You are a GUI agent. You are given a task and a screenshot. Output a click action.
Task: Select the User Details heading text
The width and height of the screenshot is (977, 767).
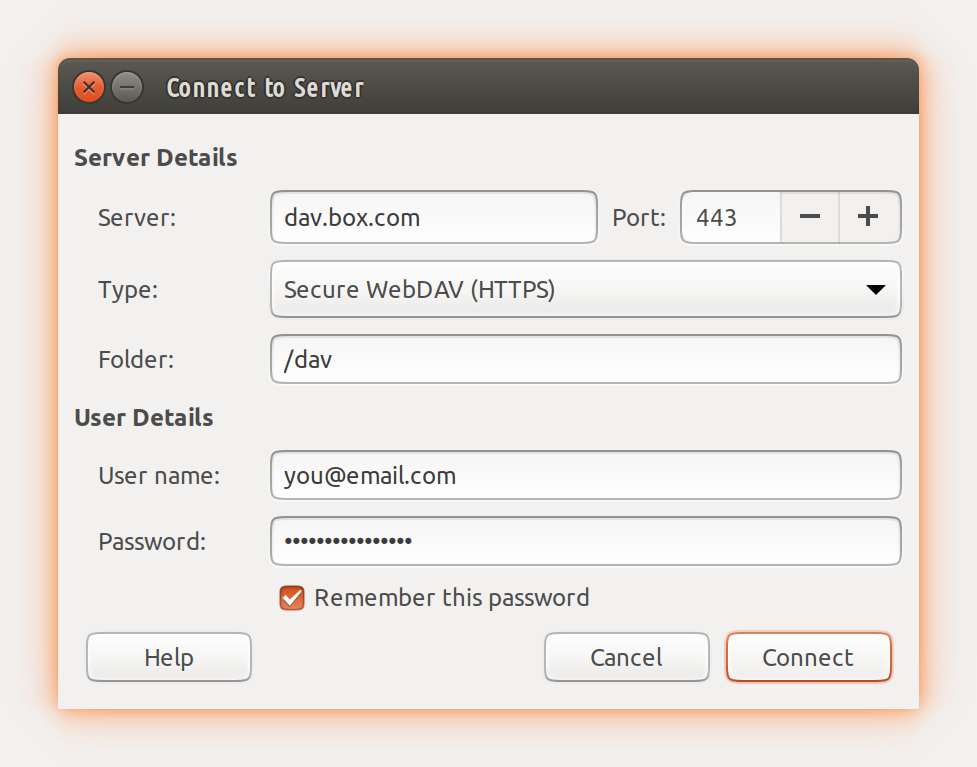[x=144, y=417]
